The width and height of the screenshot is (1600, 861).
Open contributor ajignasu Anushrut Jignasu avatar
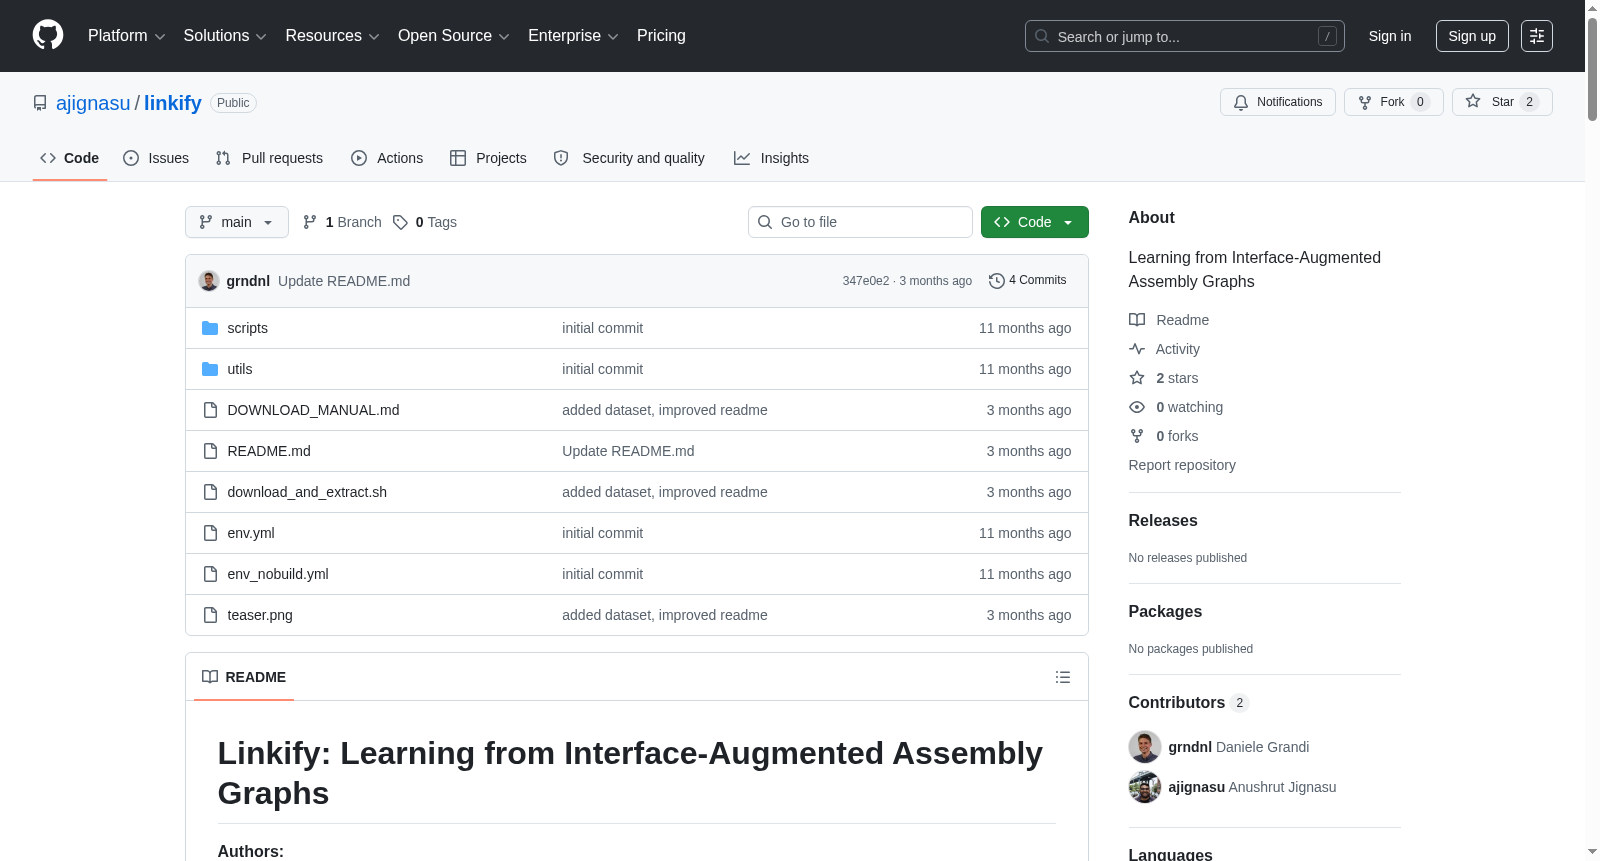pyautogui.click(x=1145, y=787)
